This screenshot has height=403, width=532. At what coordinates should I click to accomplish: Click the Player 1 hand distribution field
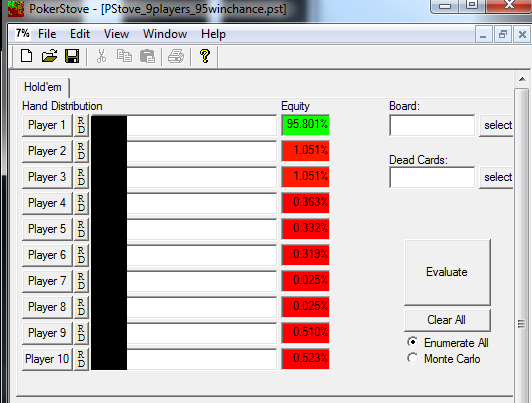pos(184,125)
